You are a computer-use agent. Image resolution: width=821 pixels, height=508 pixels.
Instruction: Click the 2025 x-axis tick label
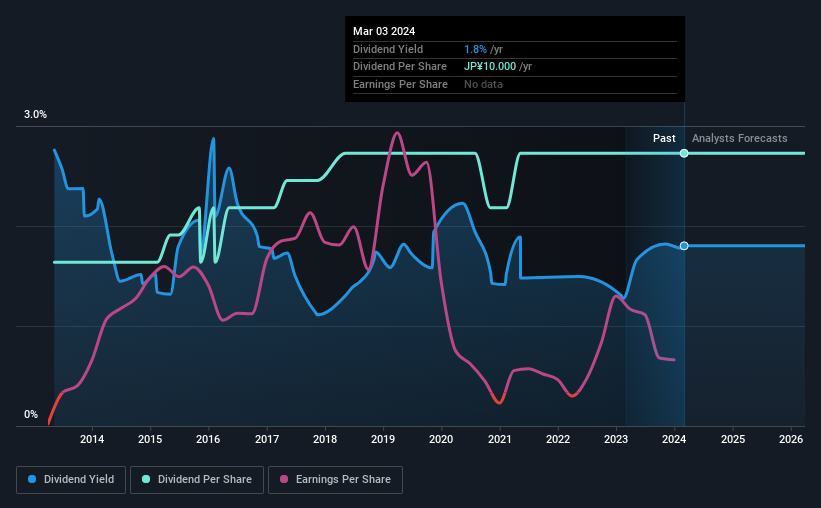pos(733,439)
